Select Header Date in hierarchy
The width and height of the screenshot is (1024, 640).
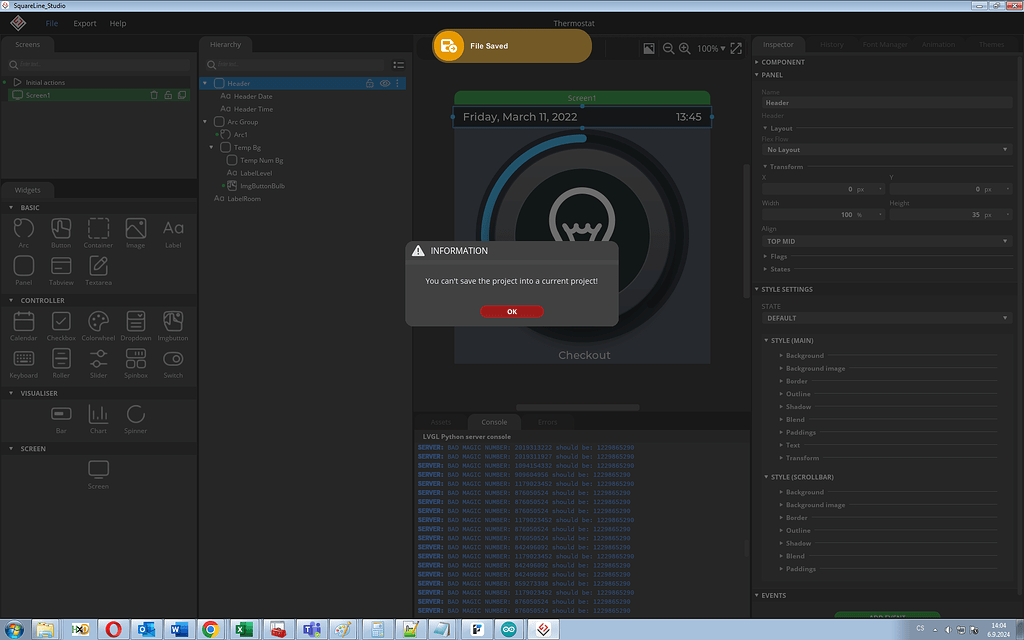(253, 96)
